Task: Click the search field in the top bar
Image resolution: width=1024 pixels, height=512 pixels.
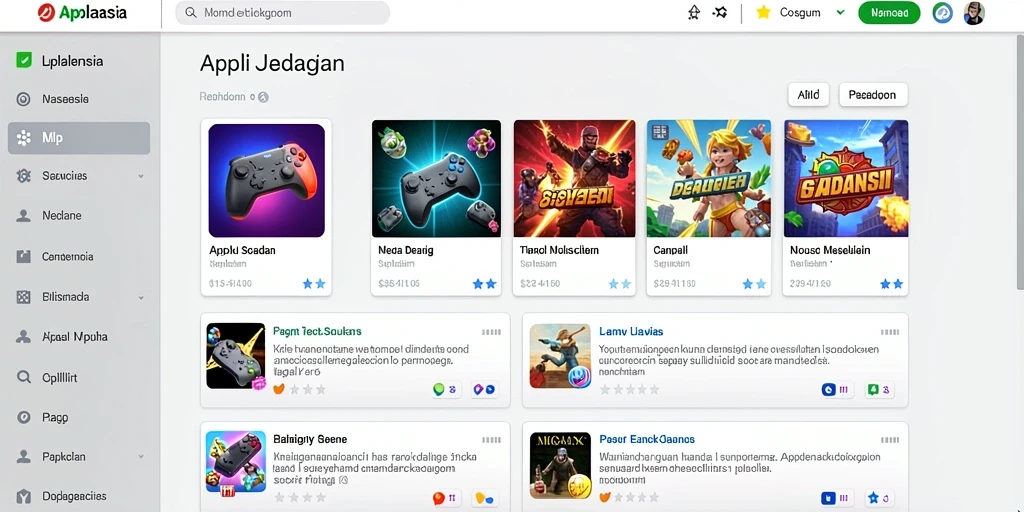Action: coord(282,12)
